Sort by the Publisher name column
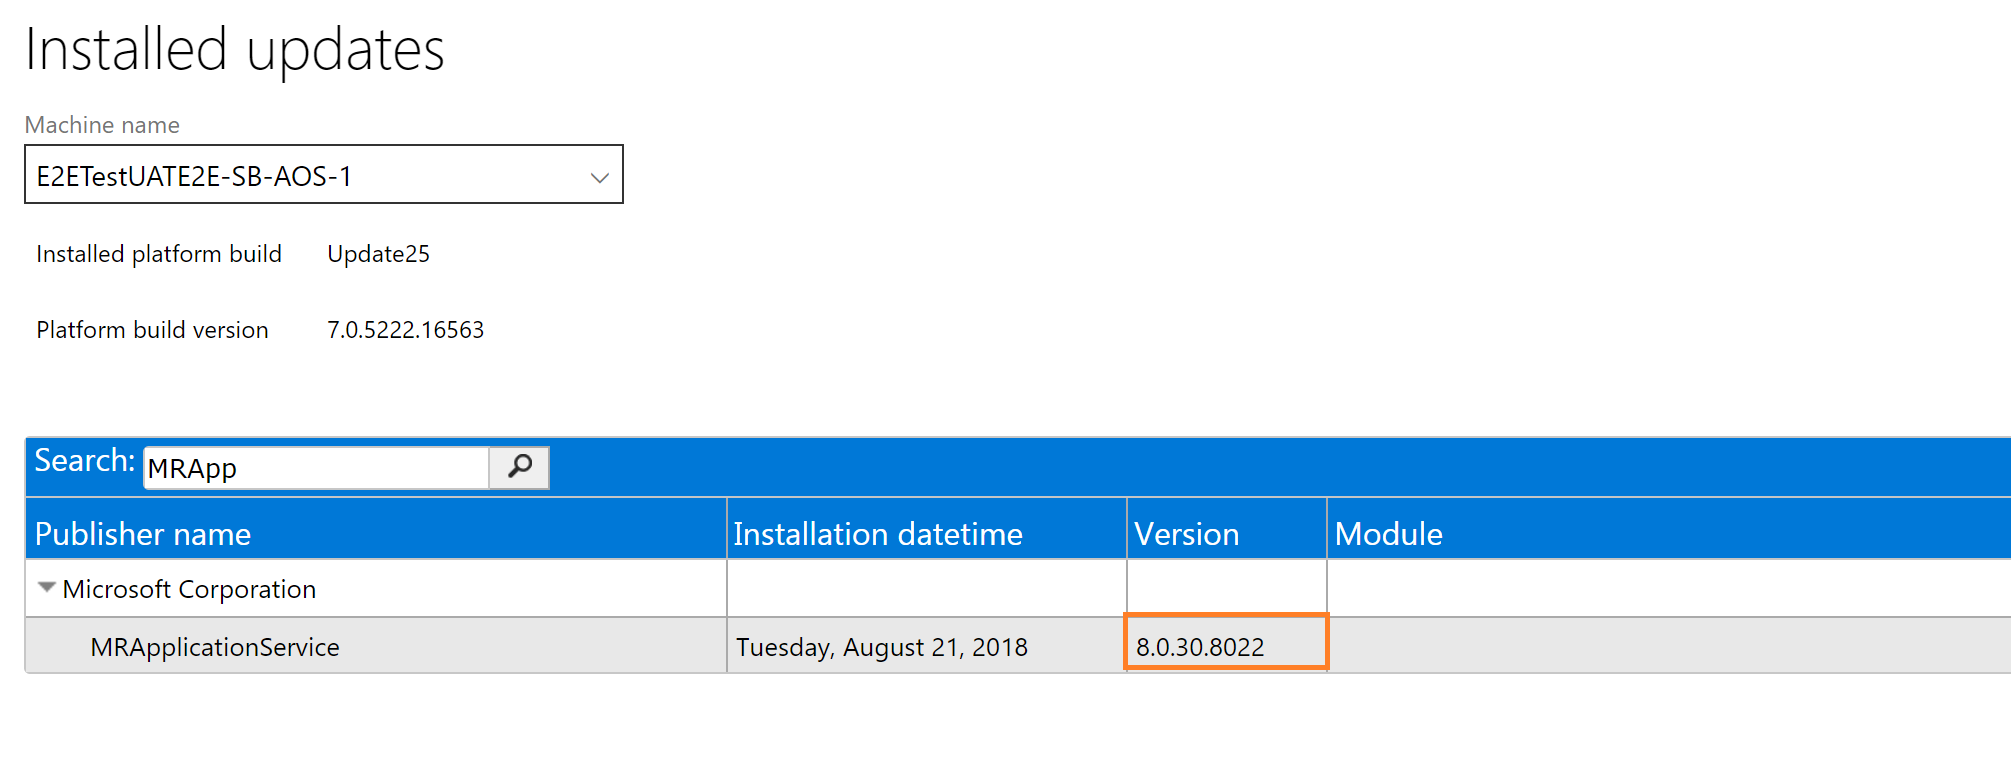This screenshot has width=2011, height=764. tap(142, 533)
